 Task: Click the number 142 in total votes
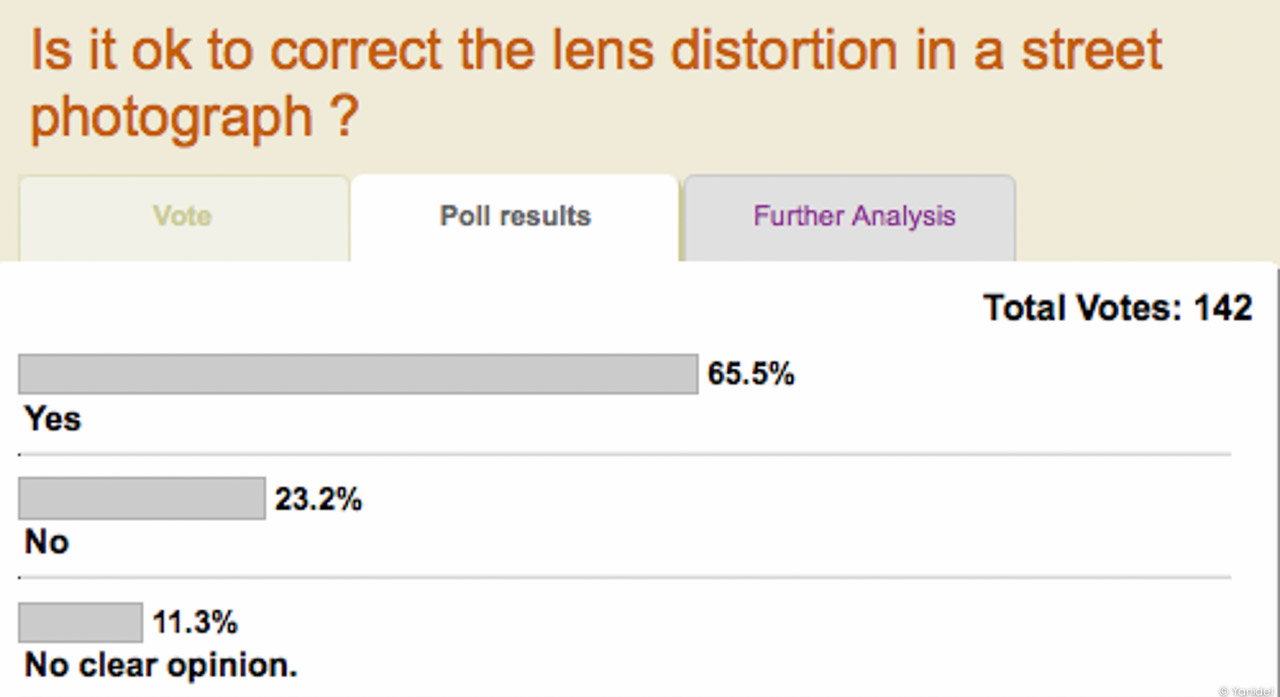coord(1223,308)
